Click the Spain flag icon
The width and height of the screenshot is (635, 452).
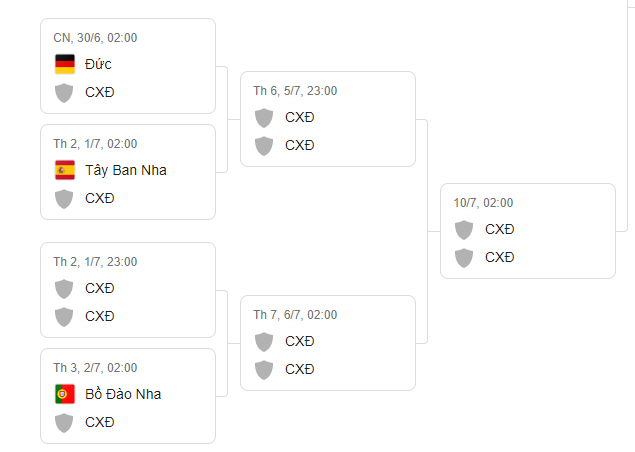[64, 170]
